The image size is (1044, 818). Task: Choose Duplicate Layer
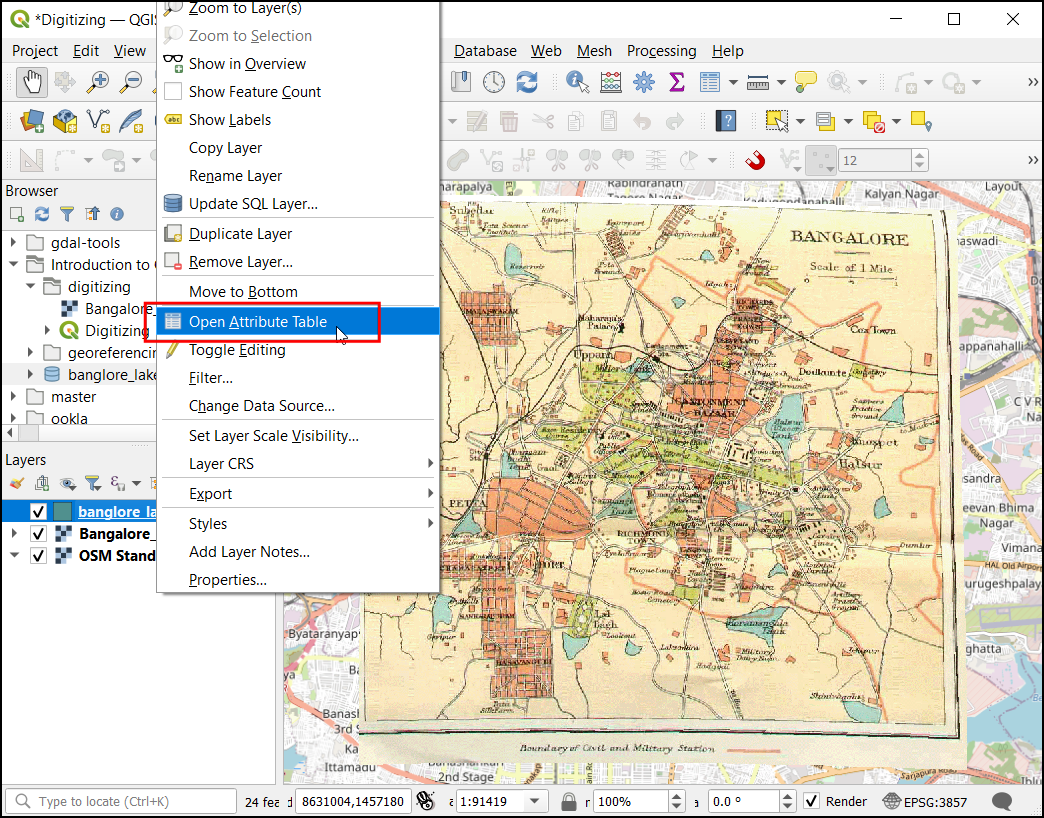point(298,234)
